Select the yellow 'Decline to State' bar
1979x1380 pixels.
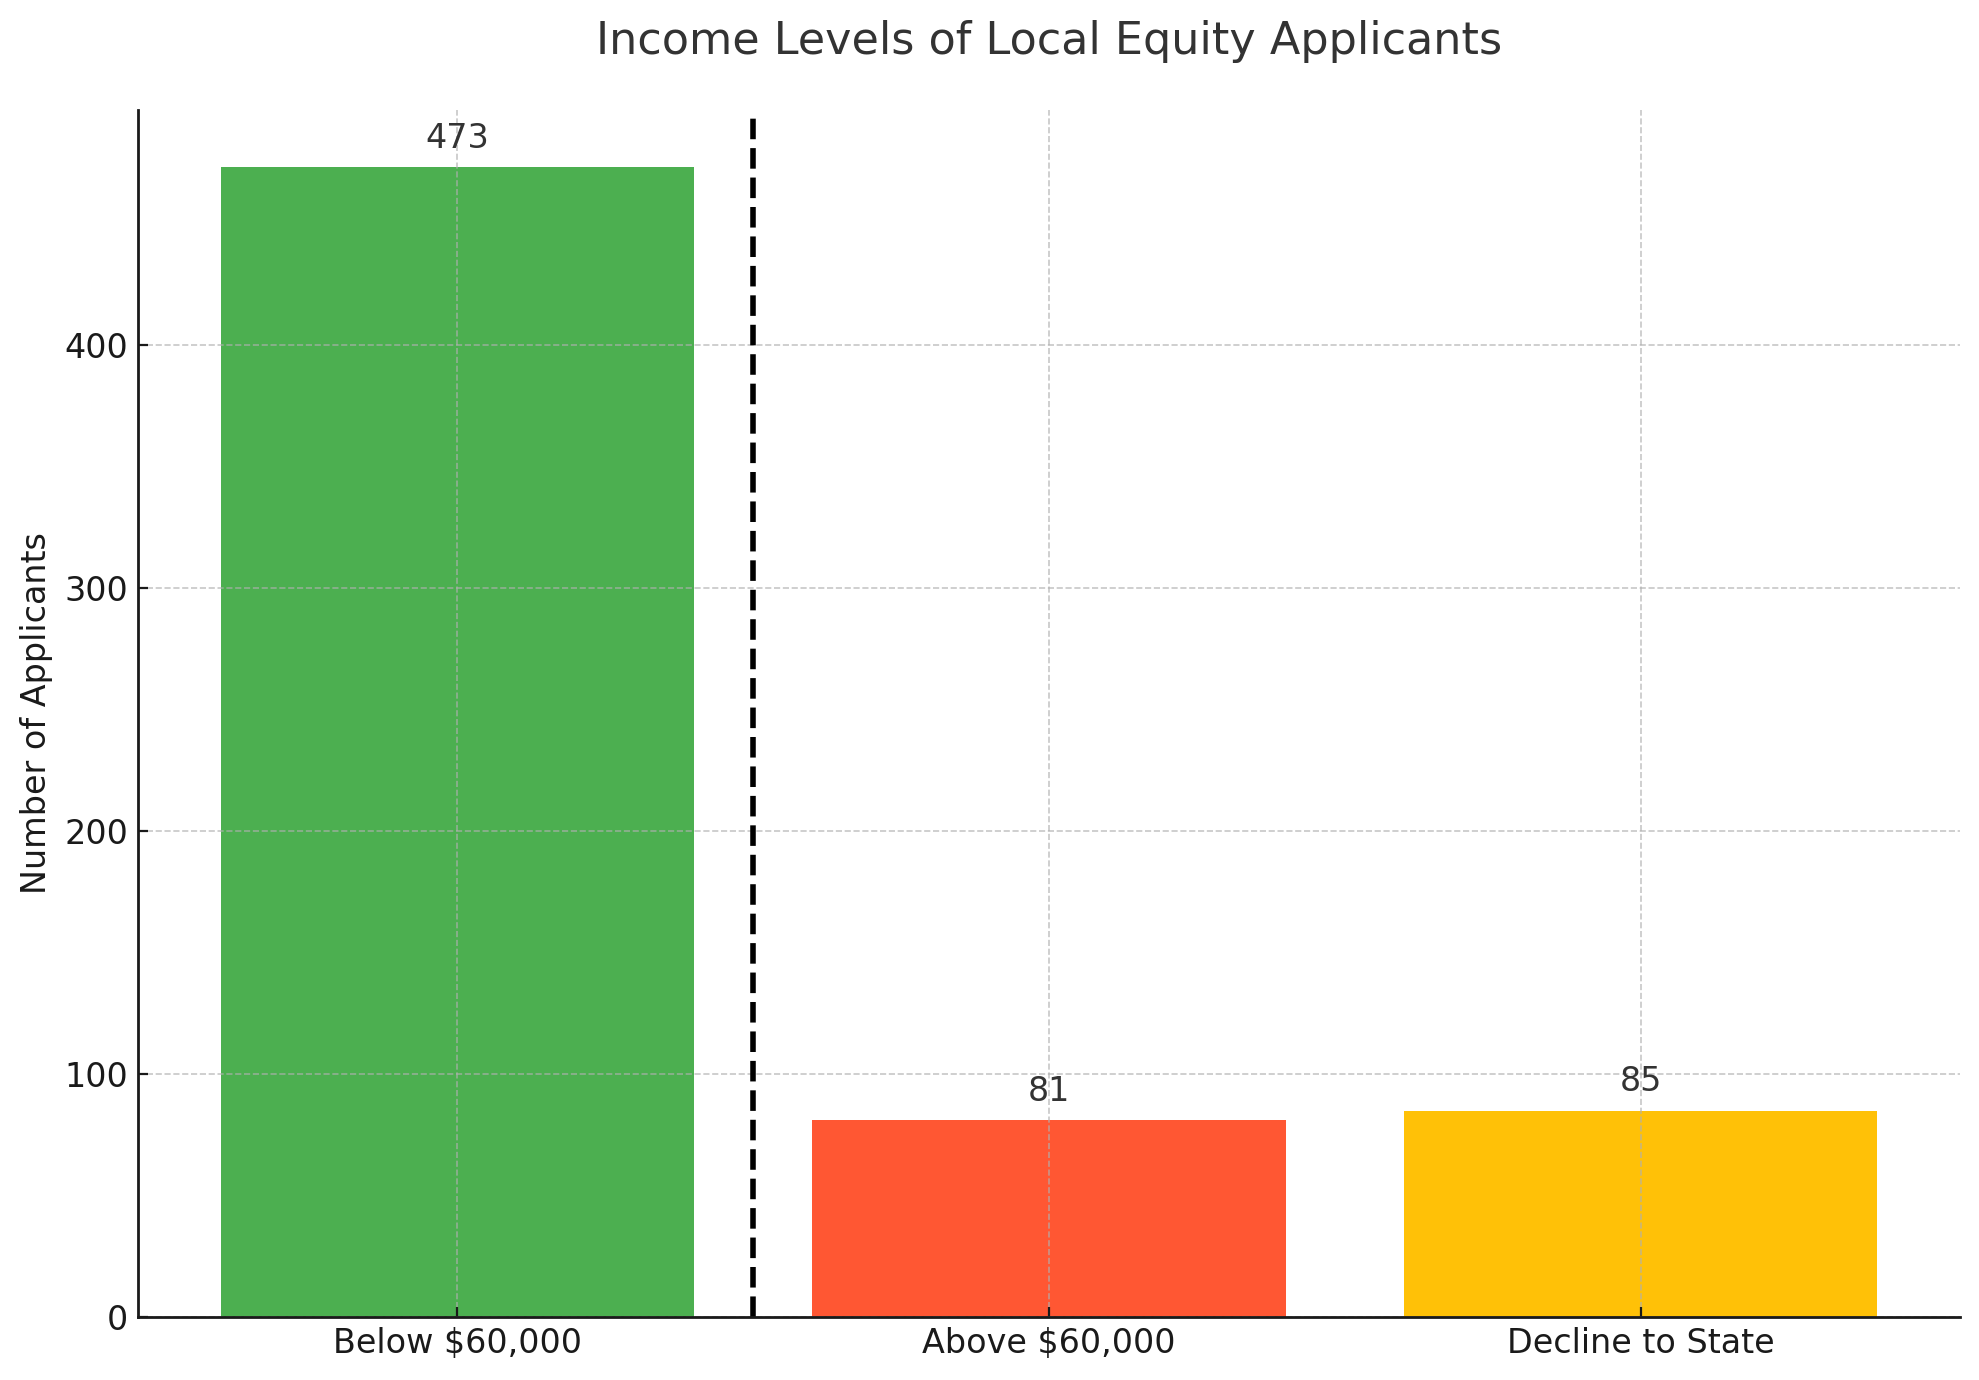1640,1213
